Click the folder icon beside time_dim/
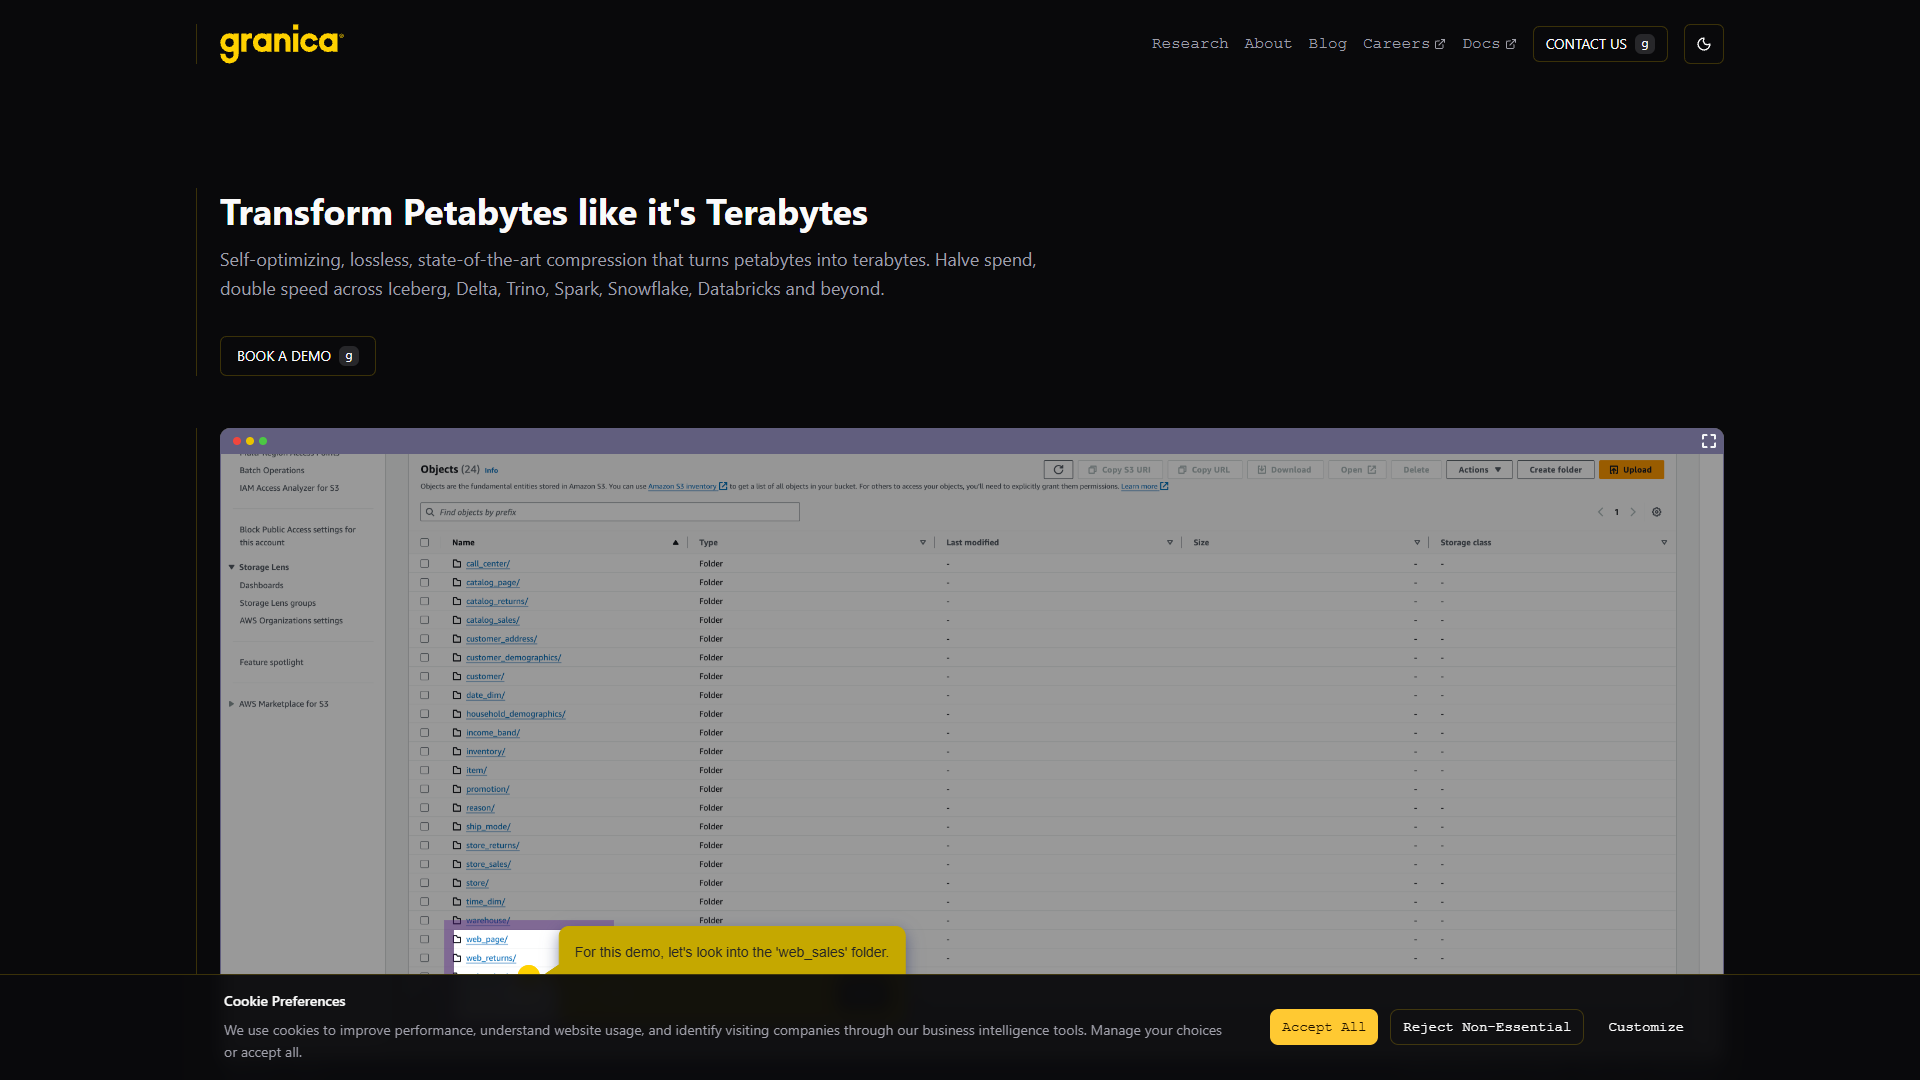The image size is (1920, 1080). point(457,902)
